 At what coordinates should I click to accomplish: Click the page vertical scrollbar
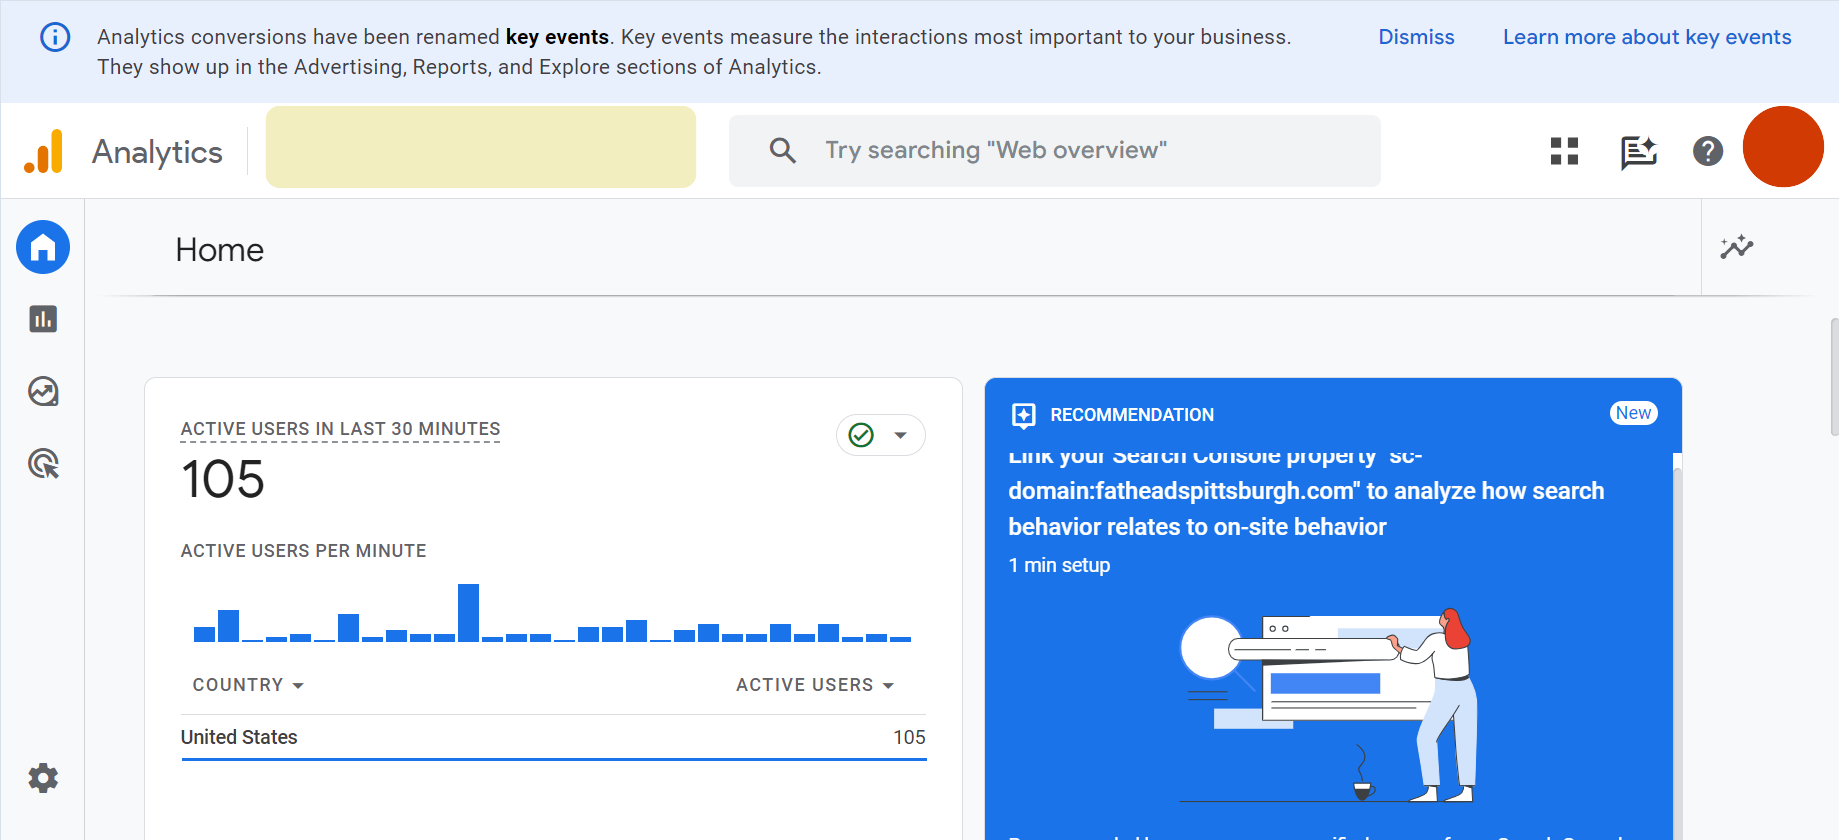1834,377
